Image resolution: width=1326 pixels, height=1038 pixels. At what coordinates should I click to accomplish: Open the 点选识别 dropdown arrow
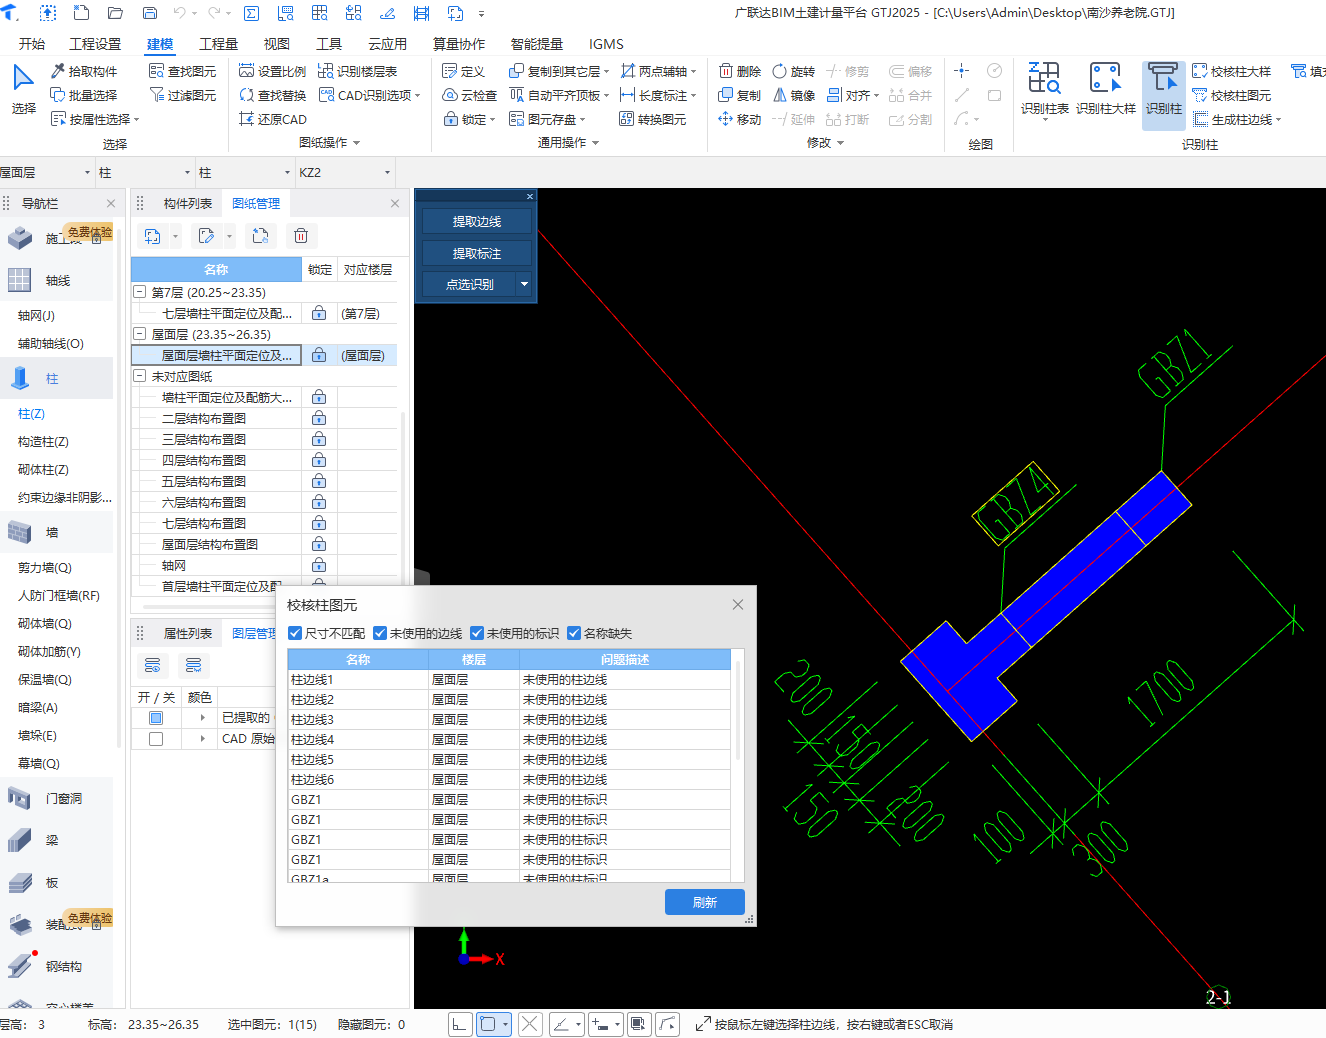(x=524, y=284)
